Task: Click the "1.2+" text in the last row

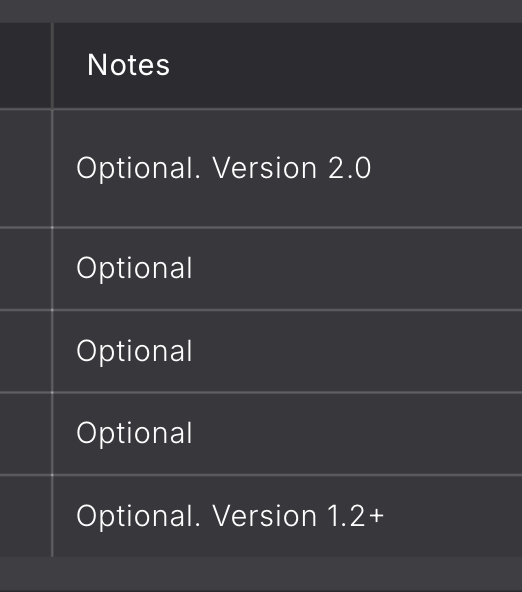Action: [356, 516]
